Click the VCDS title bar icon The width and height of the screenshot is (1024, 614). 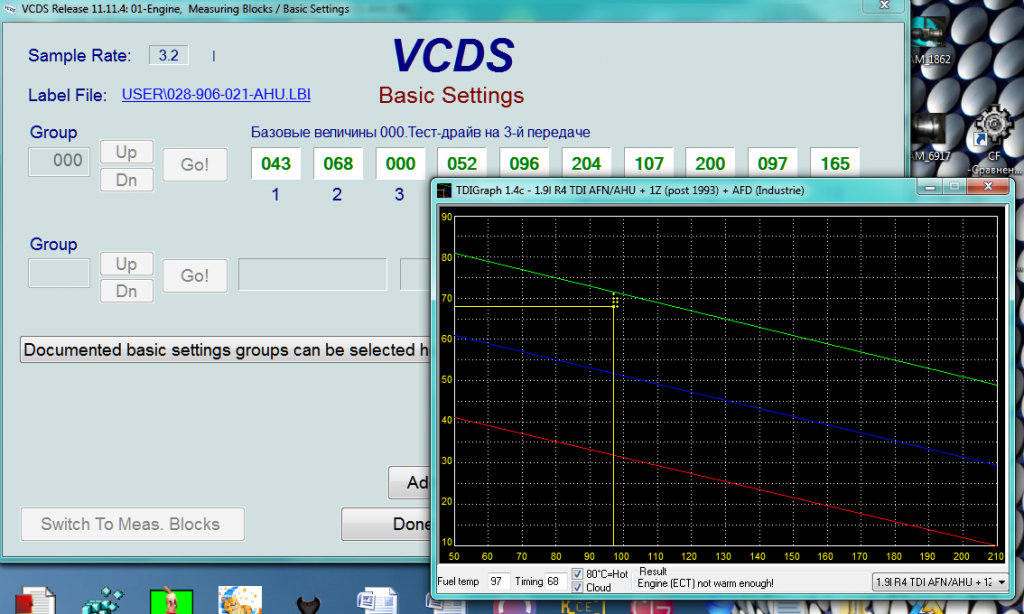pyautogui.click(x=9, y=9)
